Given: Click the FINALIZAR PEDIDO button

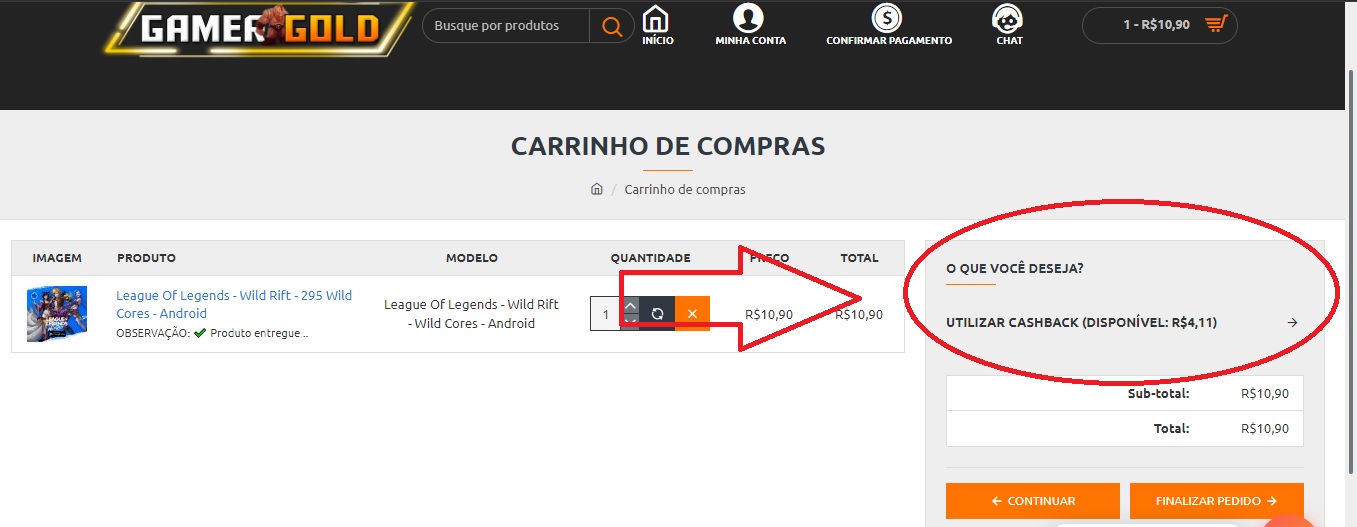Looking at the screenshot, I should [1217, 501].
